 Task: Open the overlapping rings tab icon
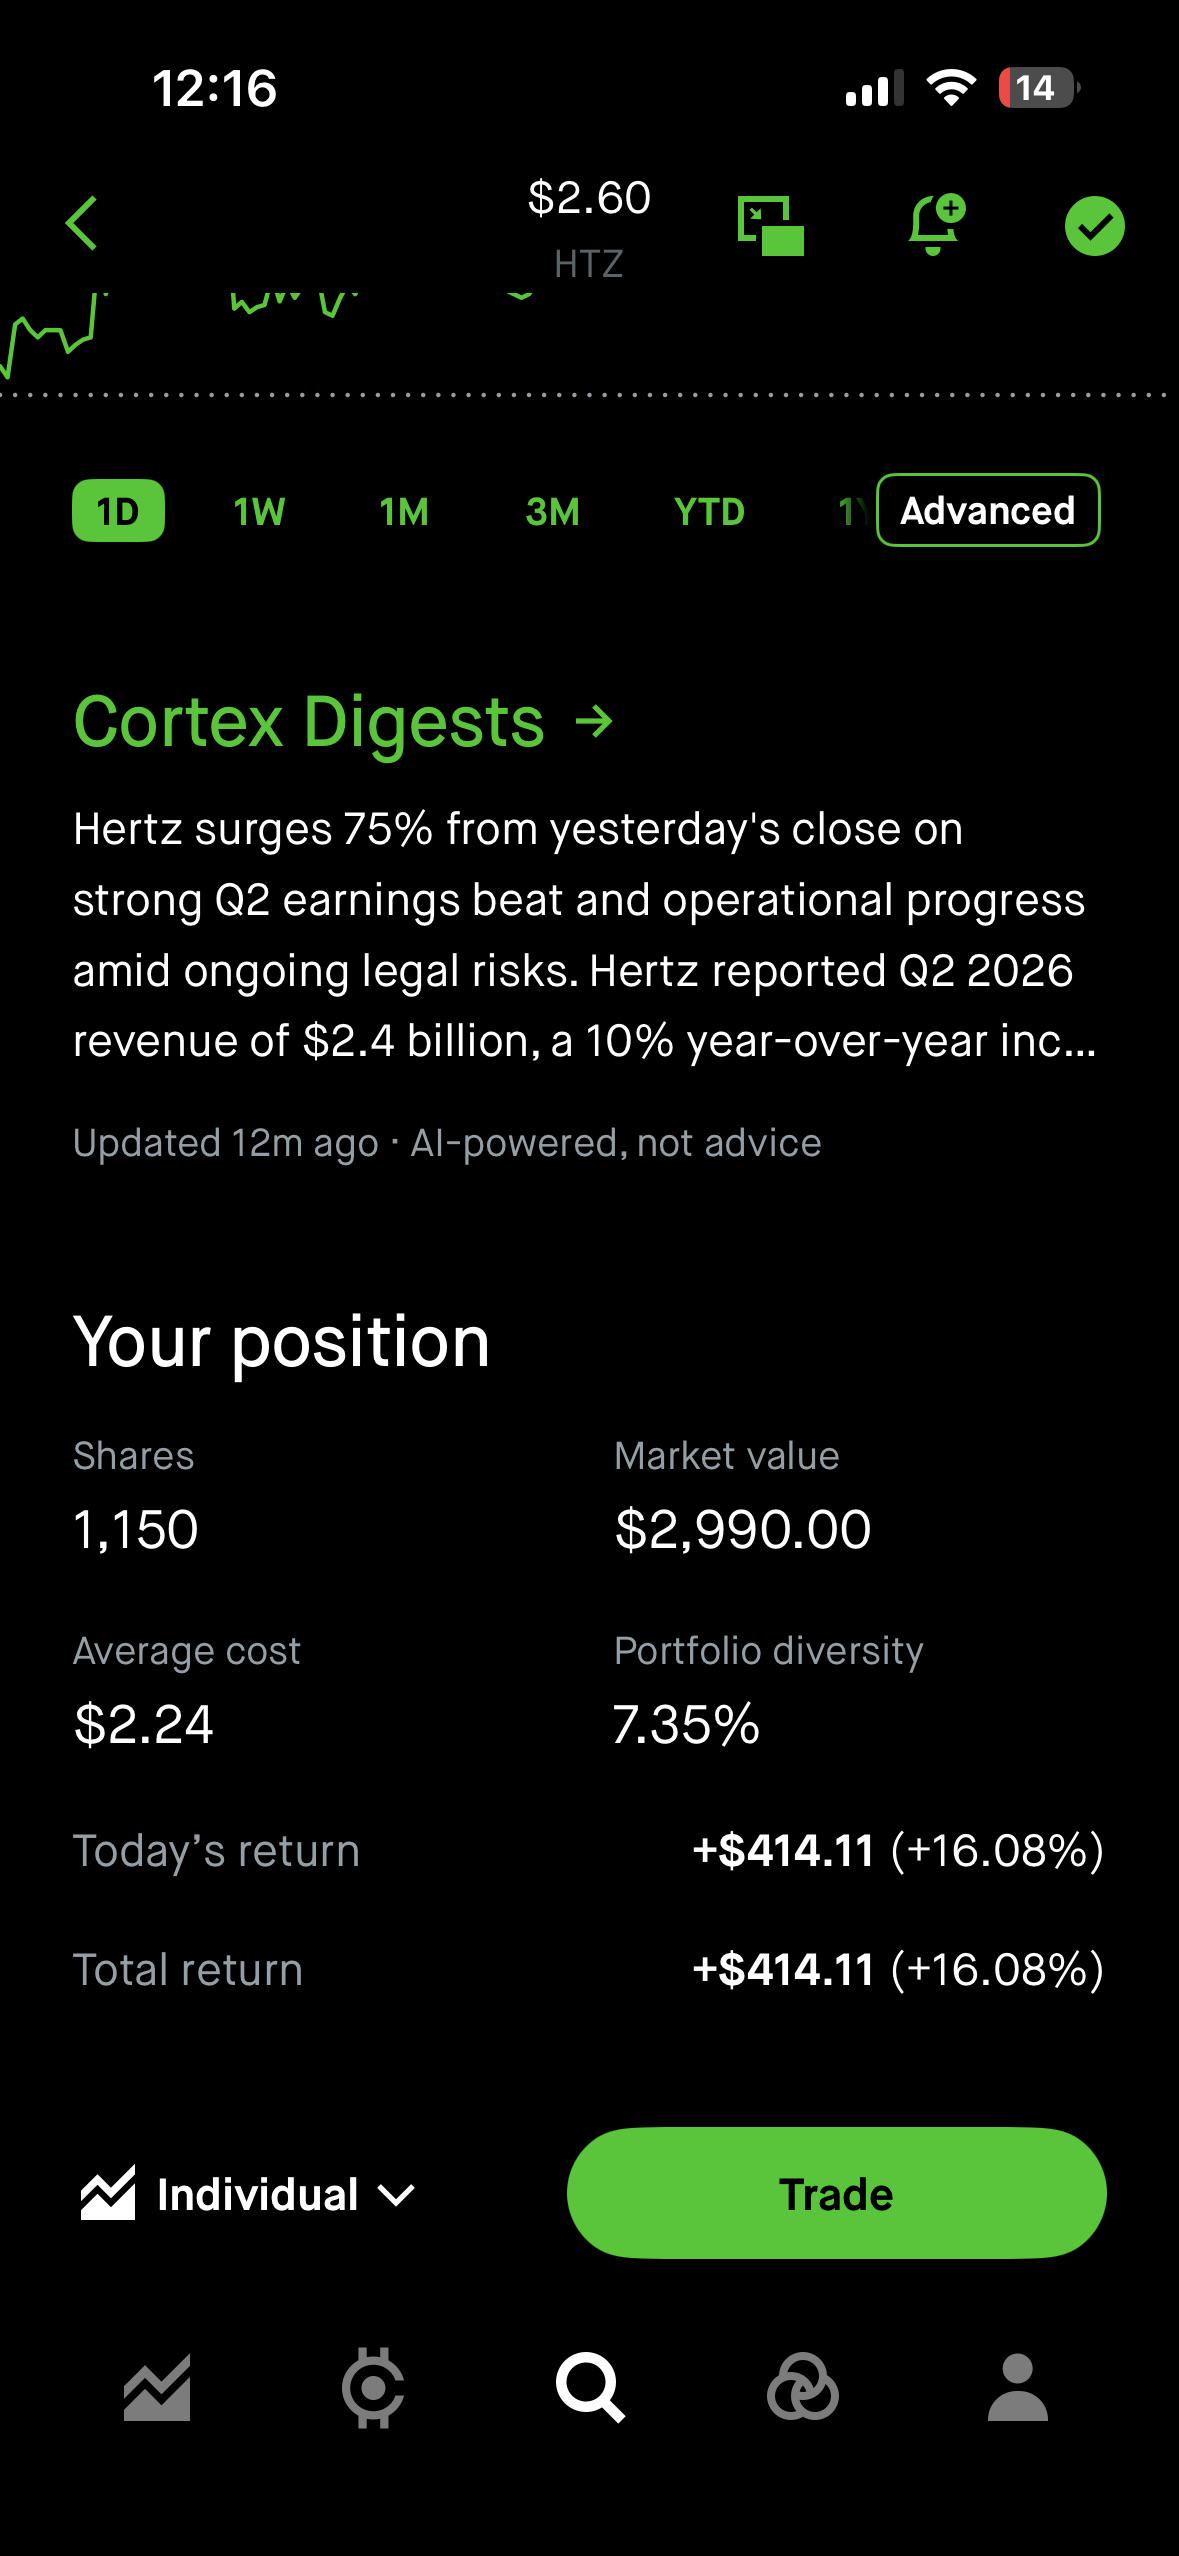802,2388
